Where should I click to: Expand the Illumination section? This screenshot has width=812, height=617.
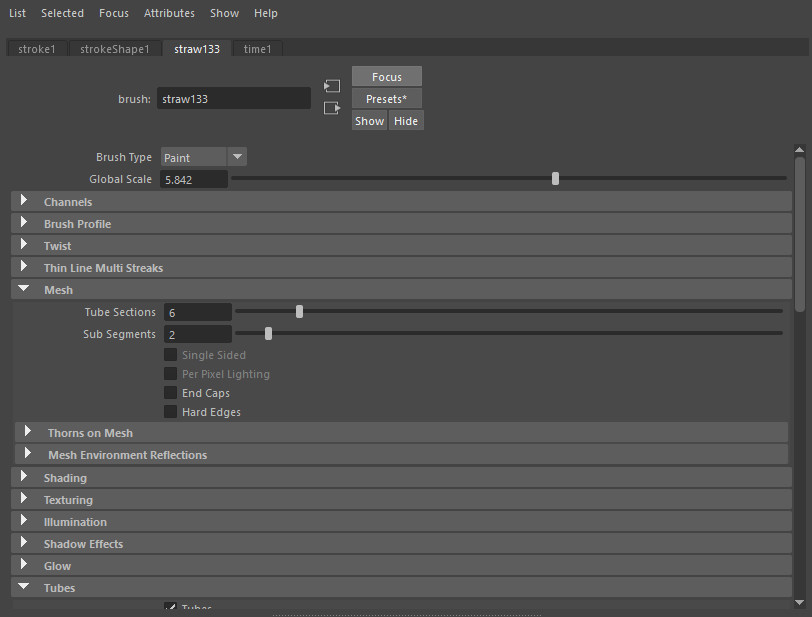401,522
